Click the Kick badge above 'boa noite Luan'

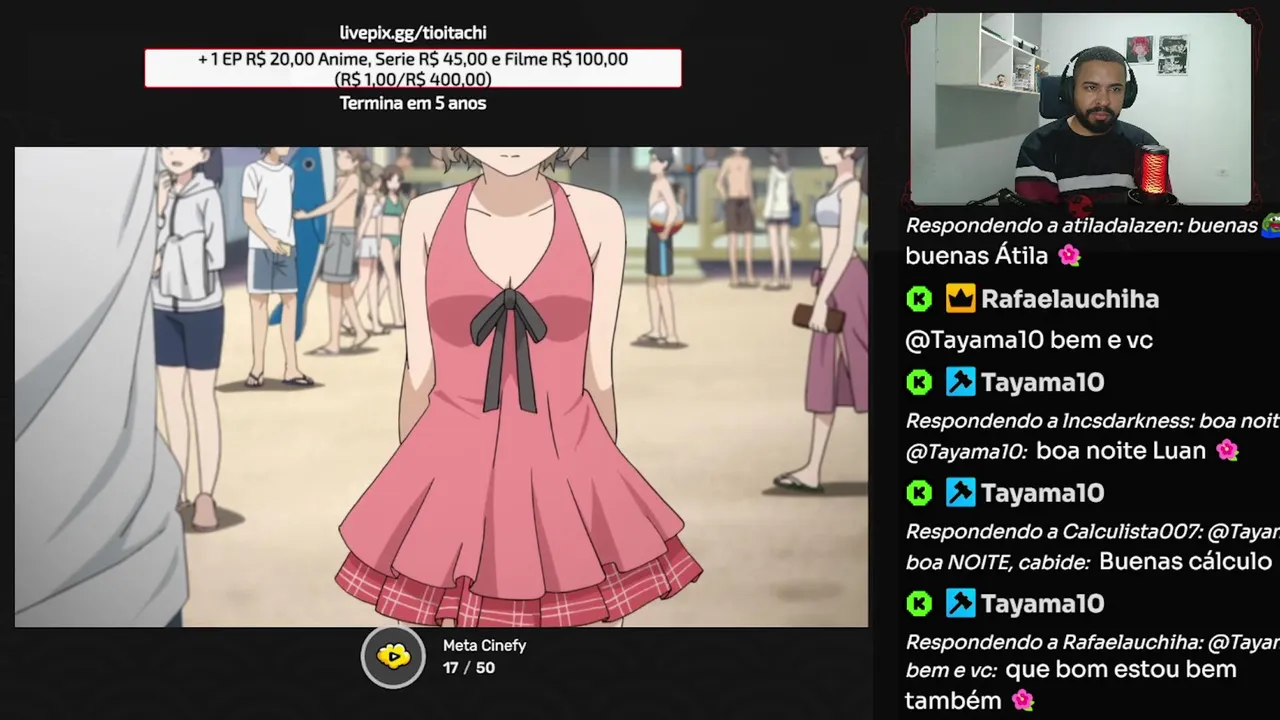(x=919, y=382)
